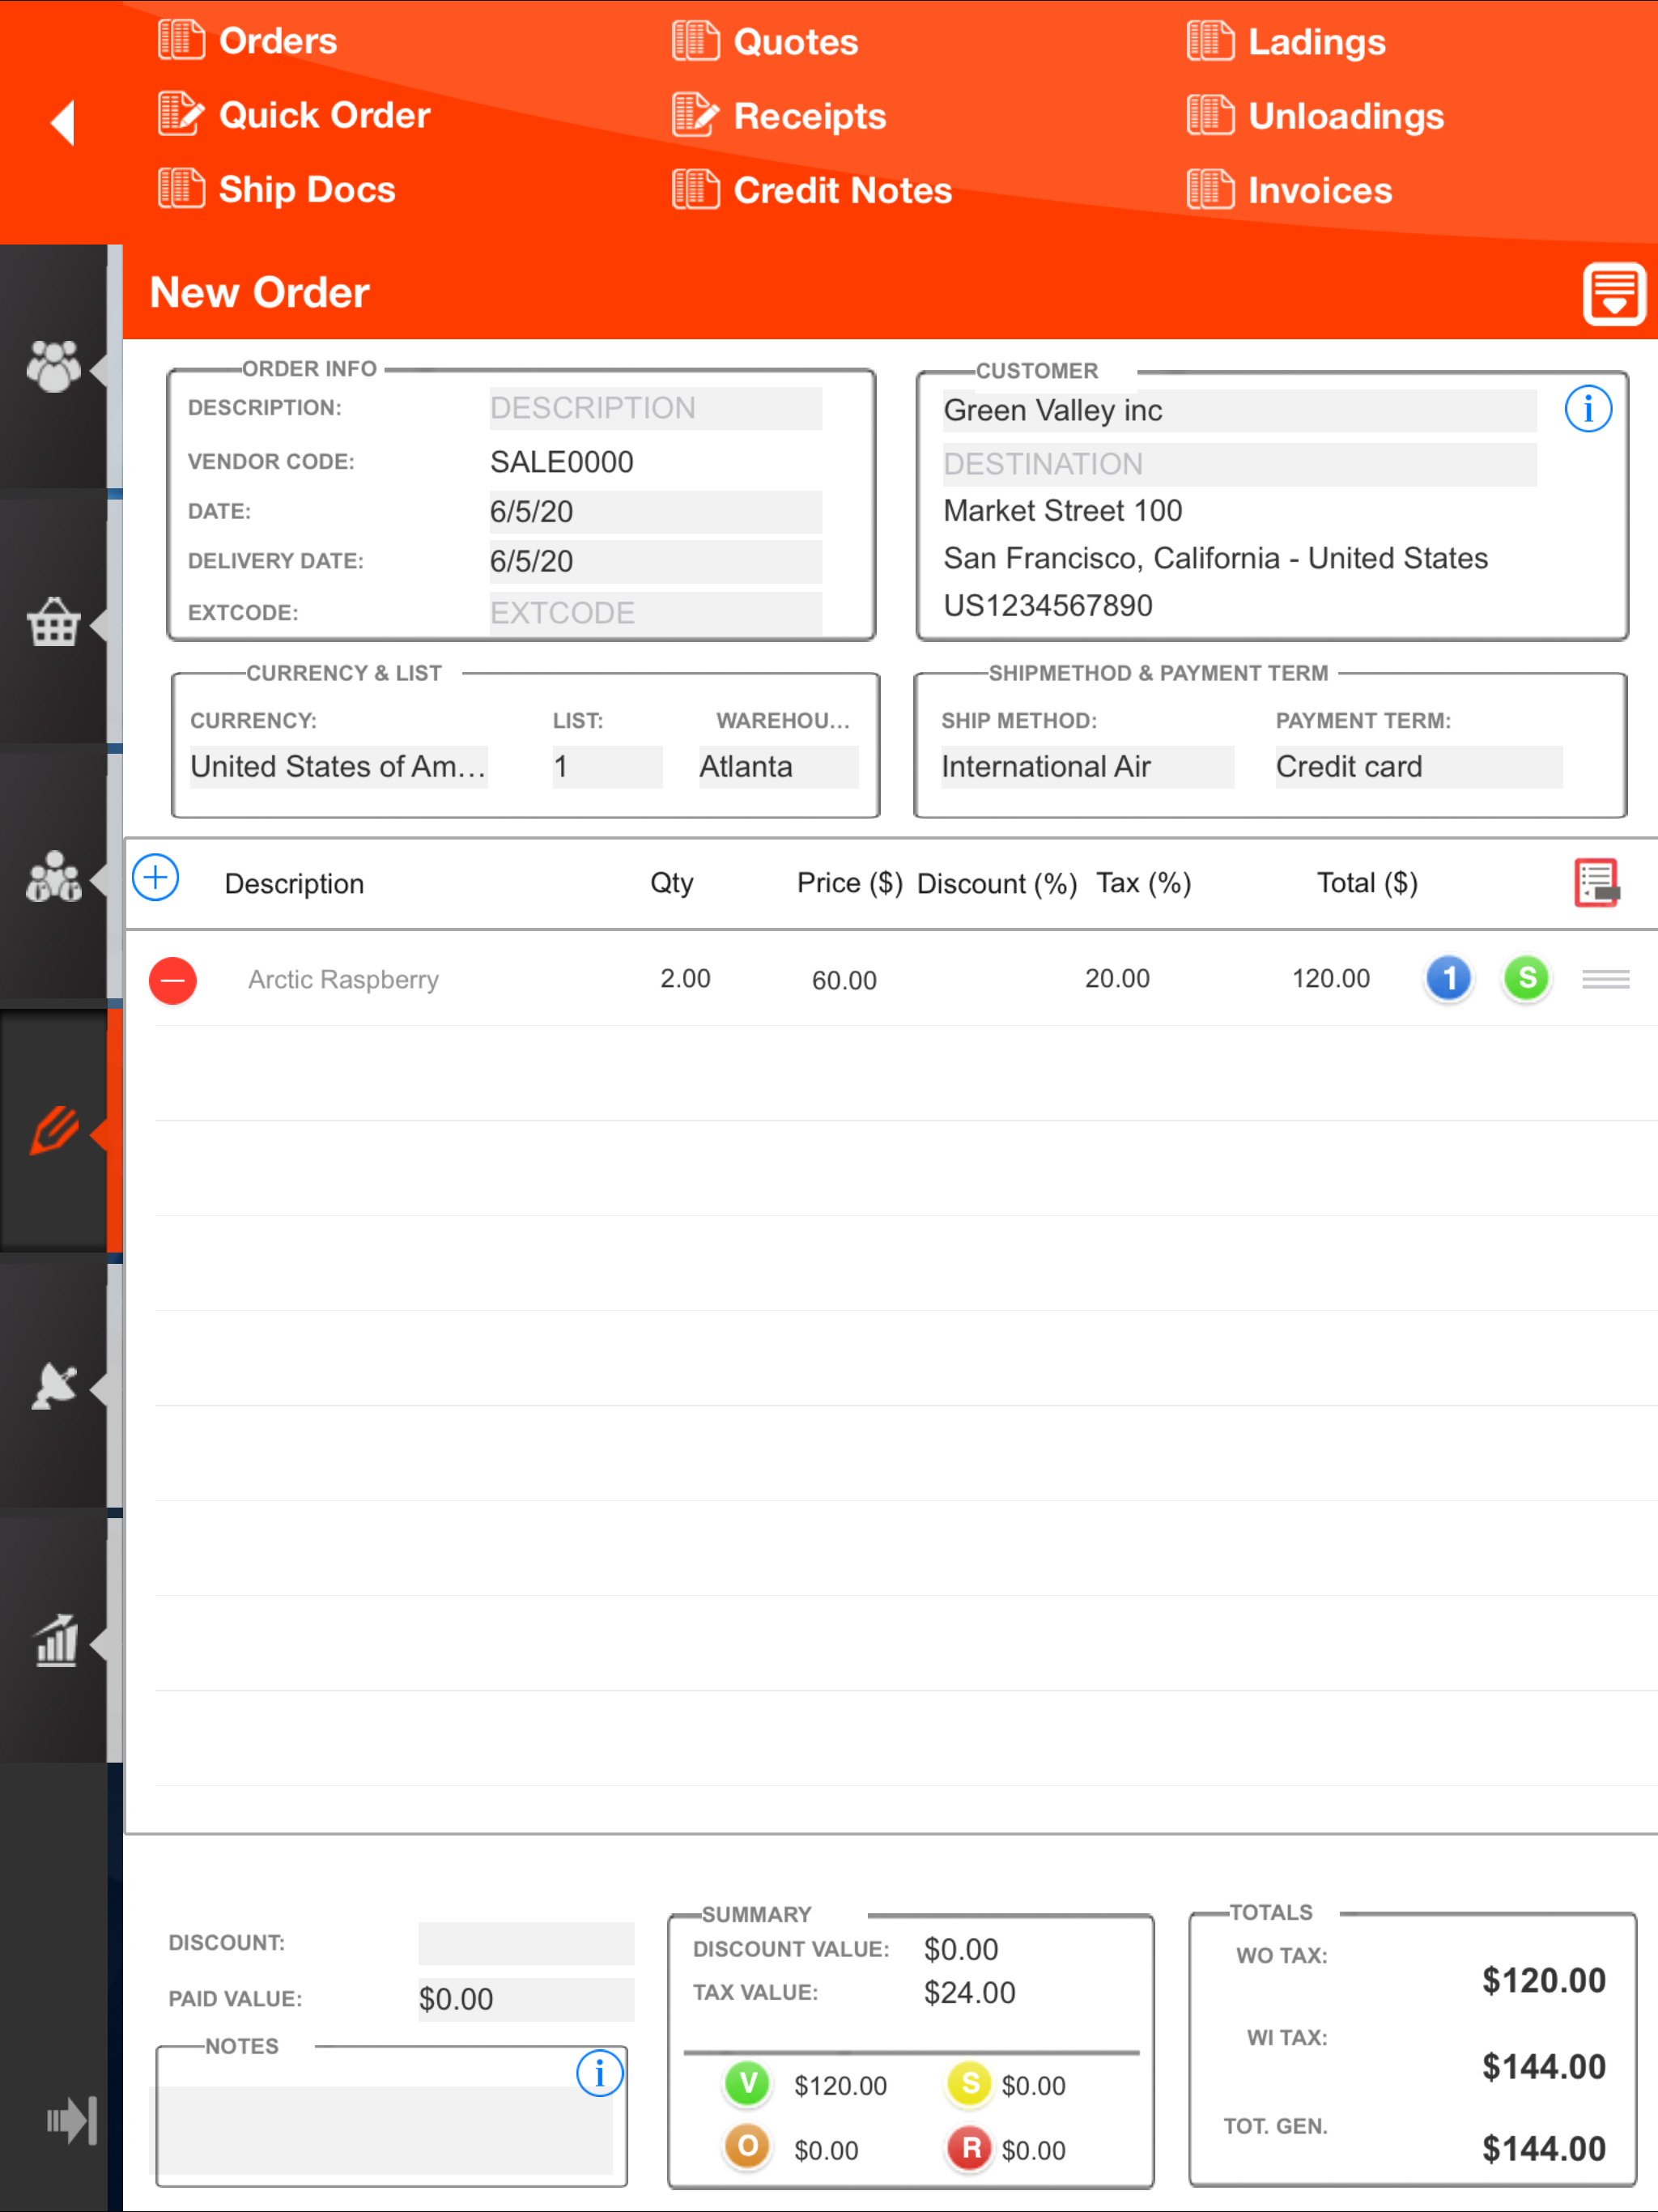Screen dimensions: 1658x2212
Task: Open Unloadings
Action: pos(1315,116)
